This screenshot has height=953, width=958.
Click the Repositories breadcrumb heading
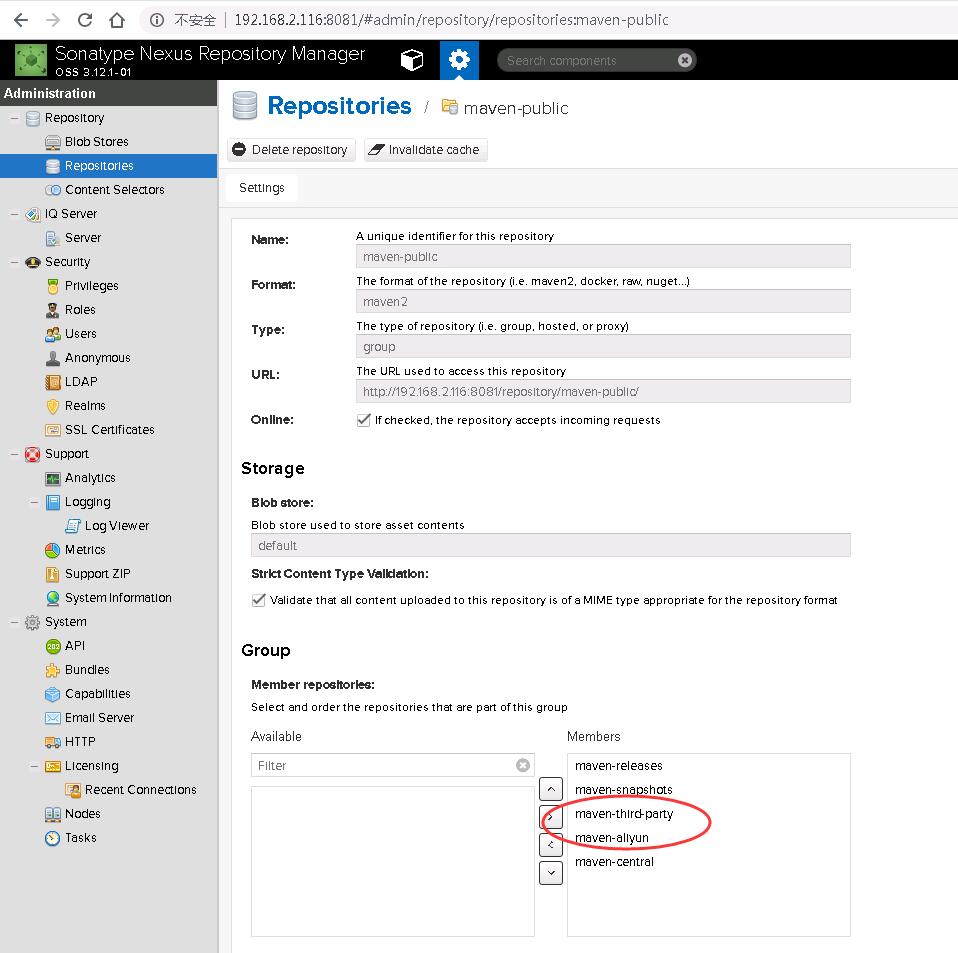[339, 106]
